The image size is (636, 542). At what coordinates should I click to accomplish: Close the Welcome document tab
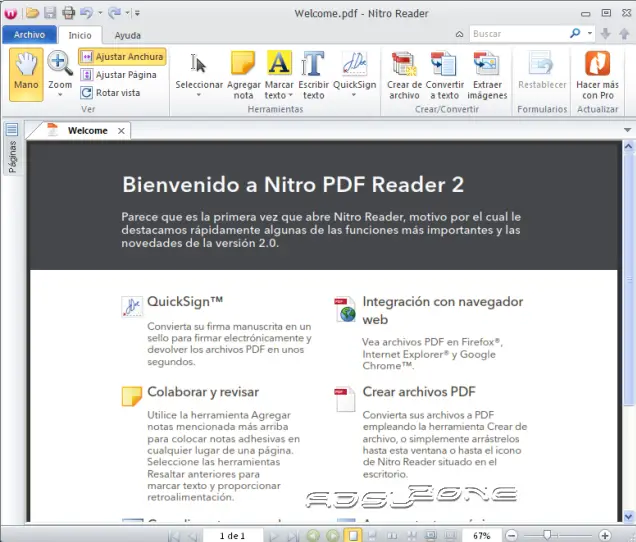(x=121, y=131)
